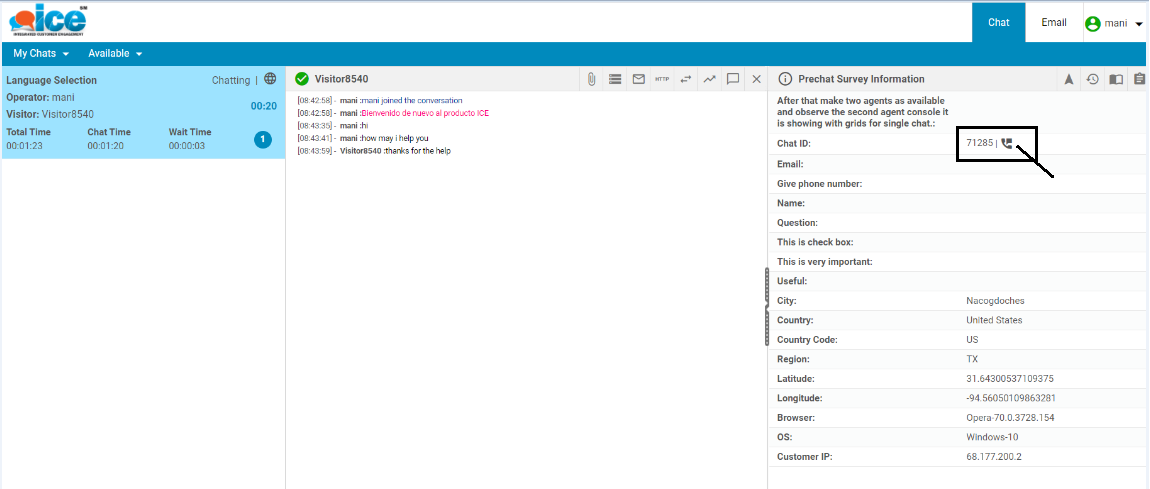Click the HTTP push URL icon
The width and height of the screenshot is (1150, 489).
[x=662, y=79]
